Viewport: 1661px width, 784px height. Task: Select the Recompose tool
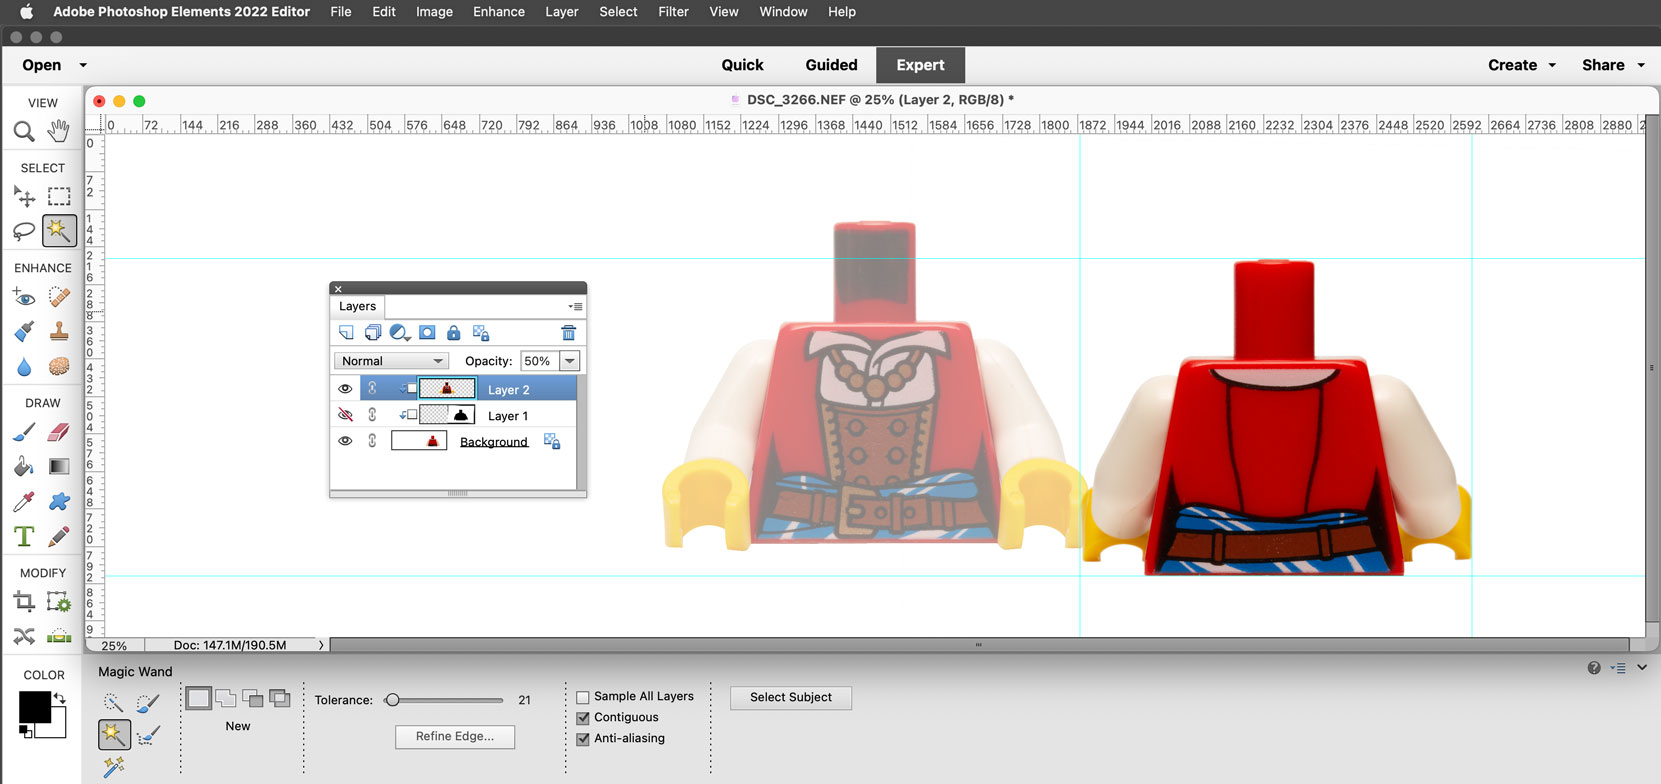tap(59, 602)
